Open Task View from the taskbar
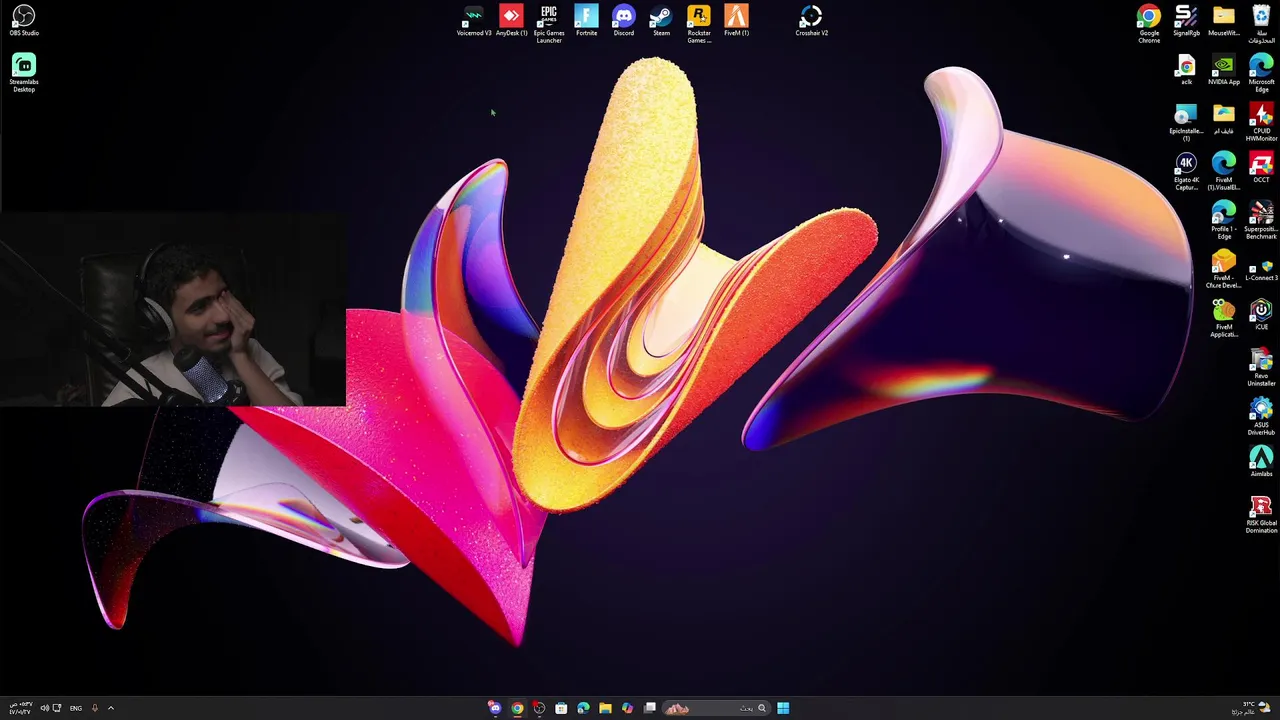The height and width of the screenshot is (720, 1280). [x=650, y=708]
